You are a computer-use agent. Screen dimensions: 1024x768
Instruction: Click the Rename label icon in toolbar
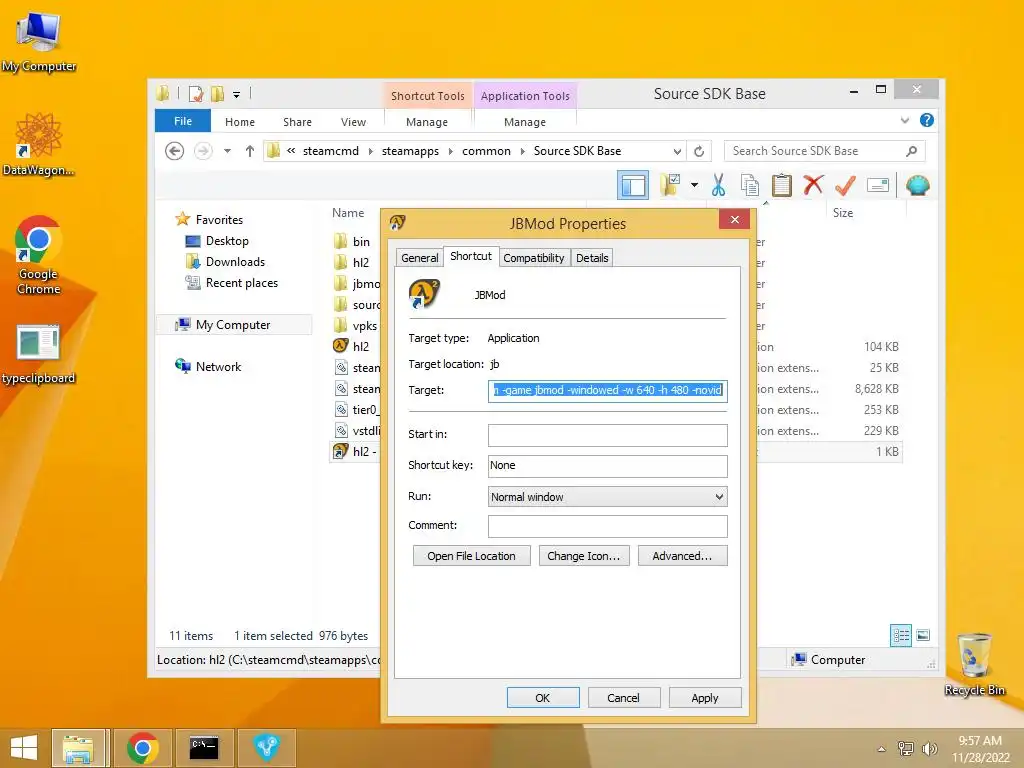tap(878, 185)
